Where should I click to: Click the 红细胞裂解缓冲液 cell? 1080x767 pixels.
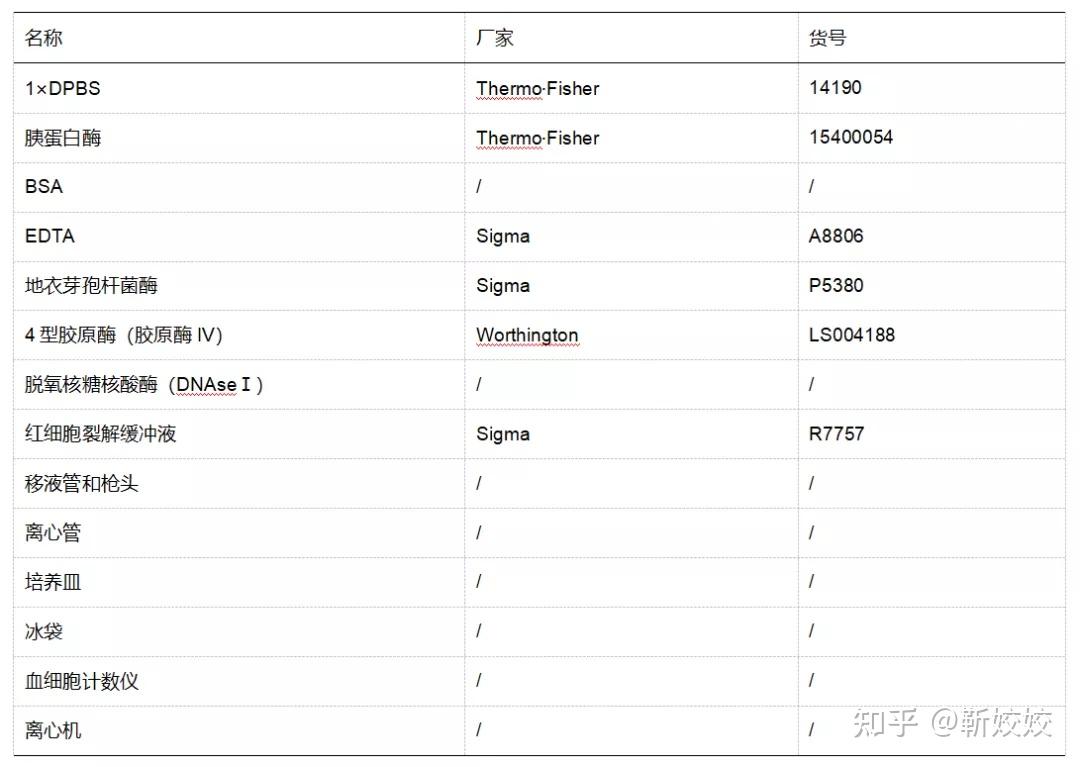(x=101, y=434)
